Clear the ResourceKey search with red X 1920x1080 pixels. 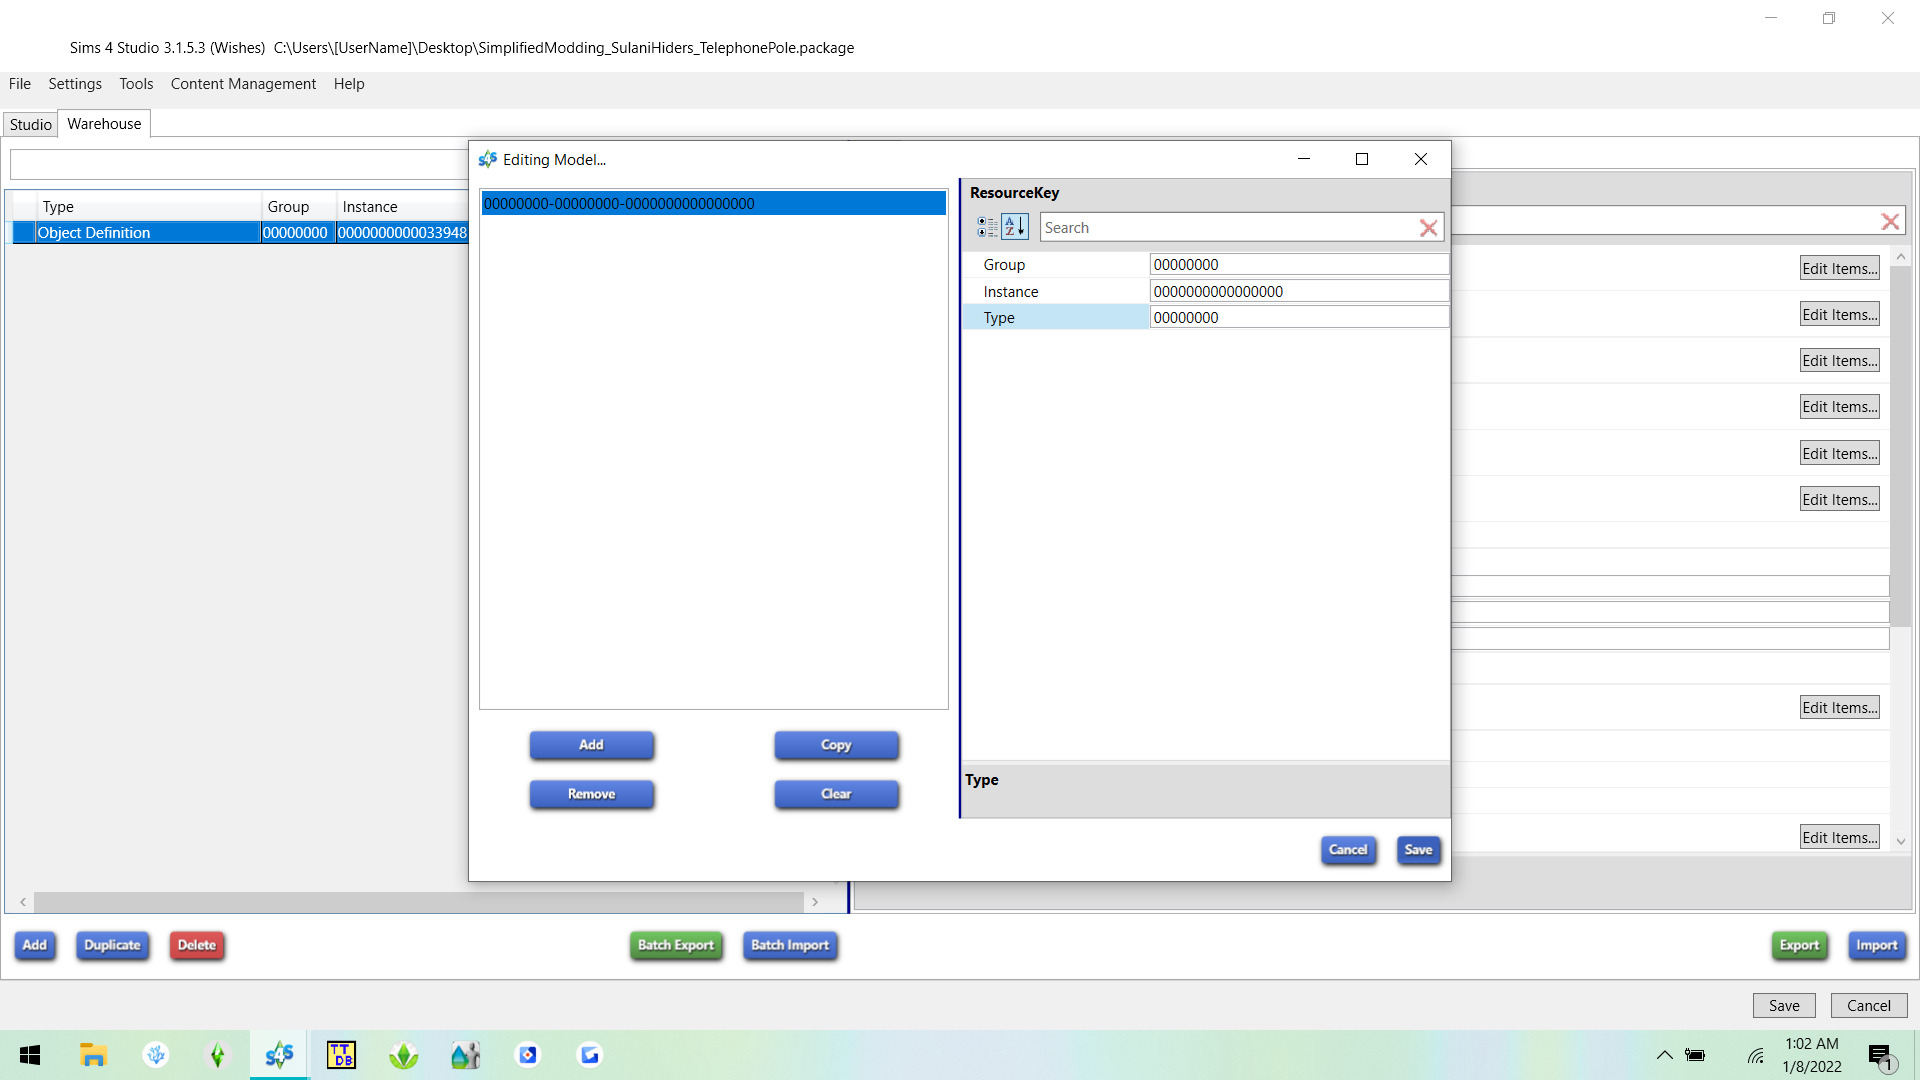point(1429,228)
